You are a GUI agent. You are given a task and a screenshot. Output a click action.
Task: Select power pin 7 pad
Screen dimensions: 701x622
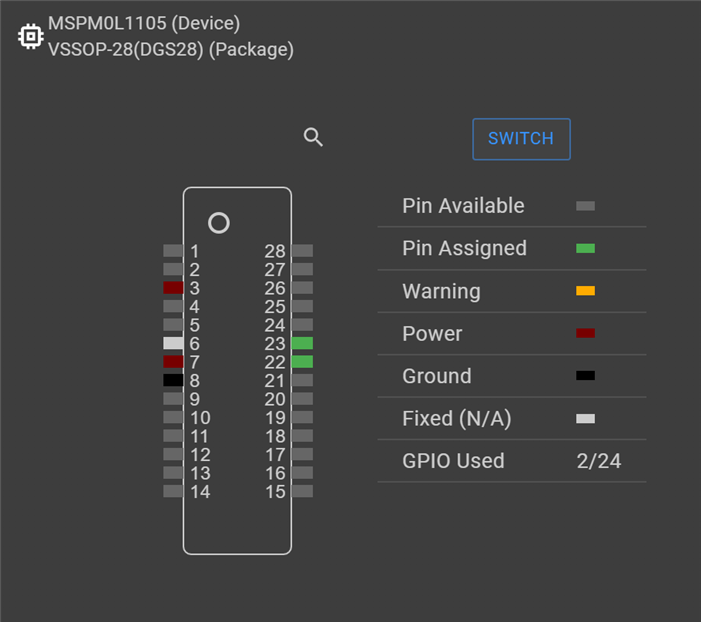pos(173,362)
